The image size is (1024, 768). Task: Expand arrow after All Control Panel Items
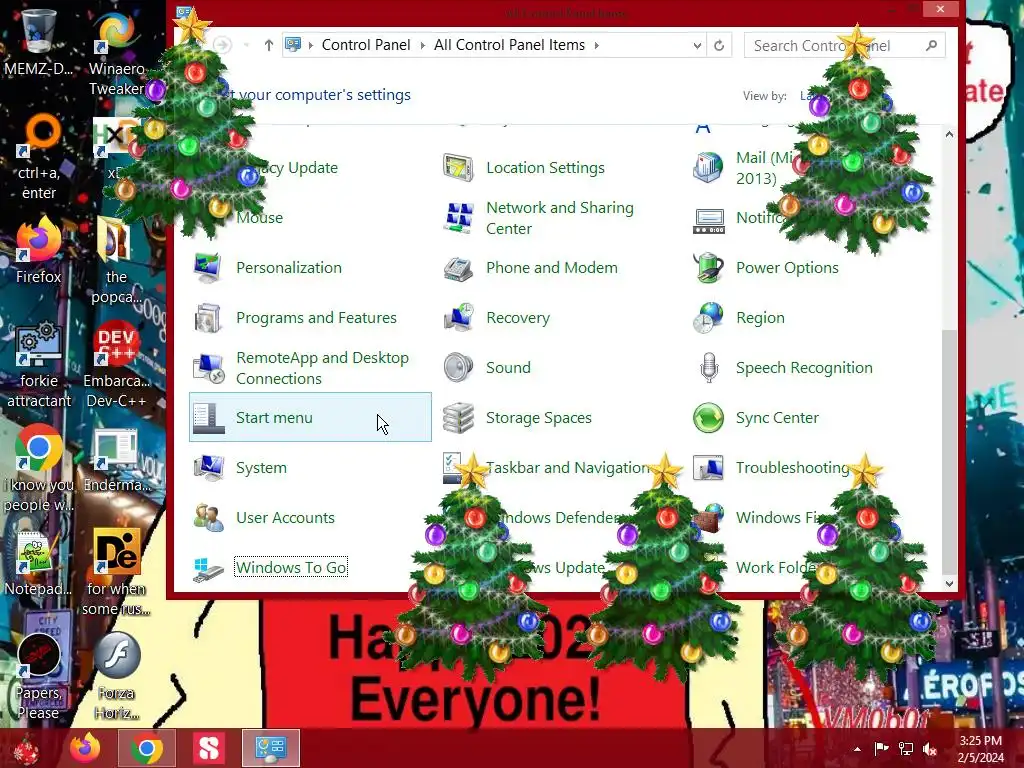tap(596, 45)
